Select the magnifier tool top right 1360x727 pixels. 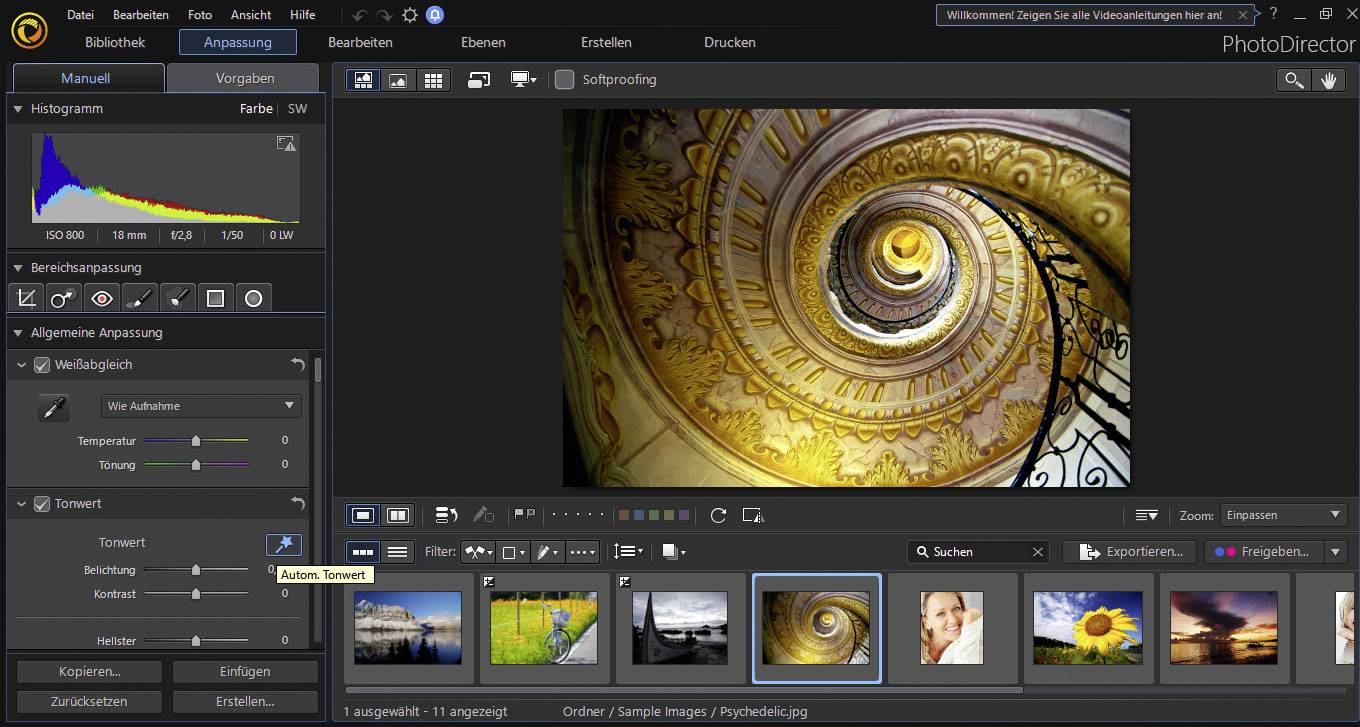1294,79
